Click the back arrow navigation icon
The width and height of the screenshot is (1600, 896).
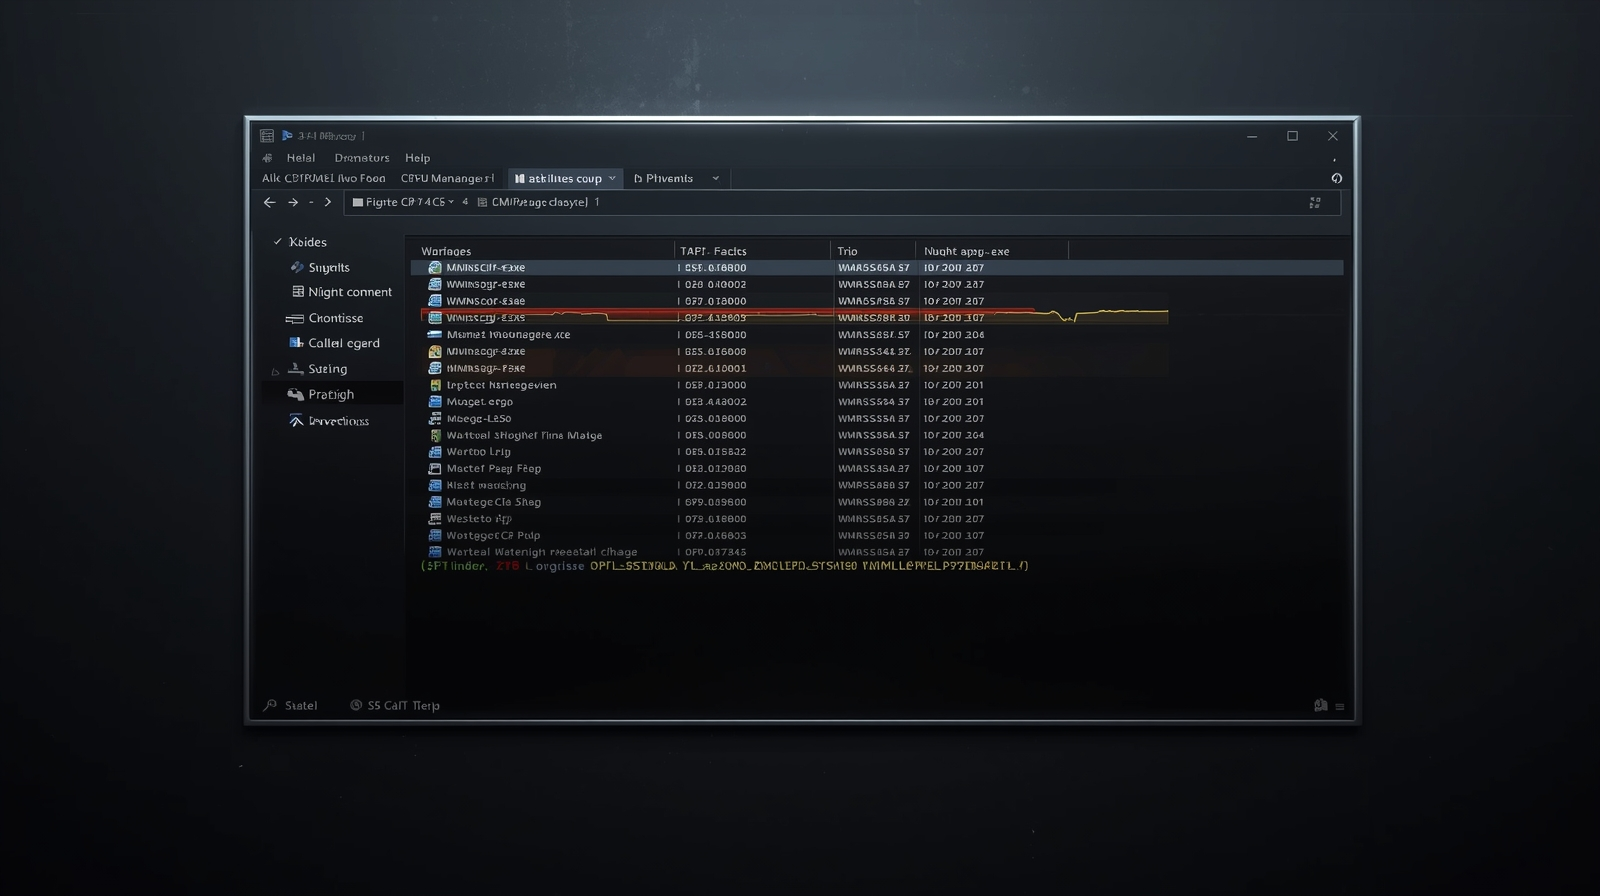click(x=269, y=202)
